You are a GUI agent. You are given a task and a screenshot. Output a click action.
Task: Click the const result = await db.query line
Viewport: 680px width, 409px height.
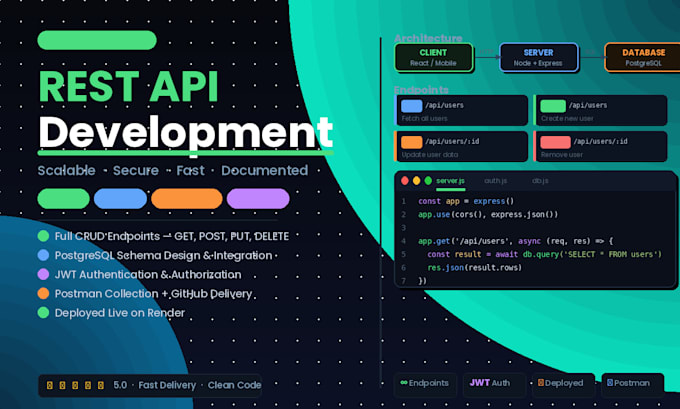[544, 255]
